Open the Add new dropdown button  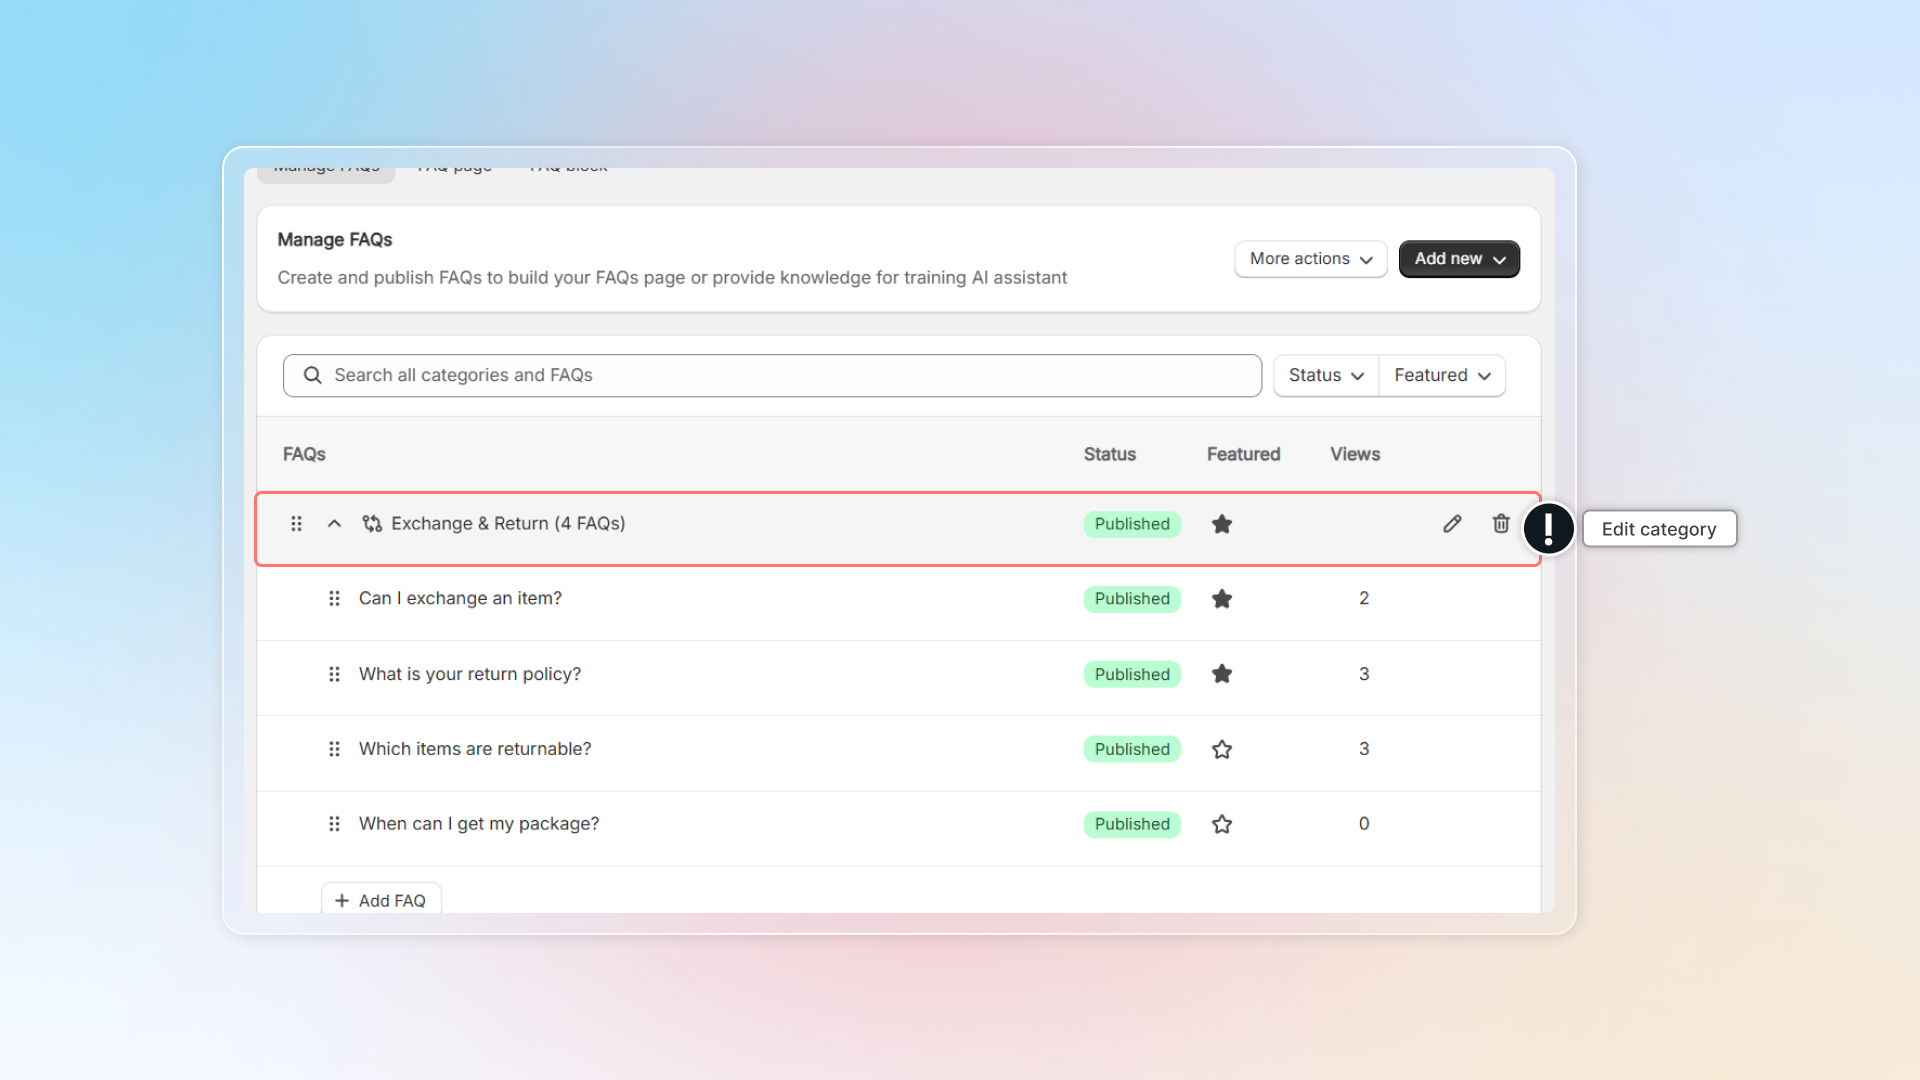tap(1459, 259)
